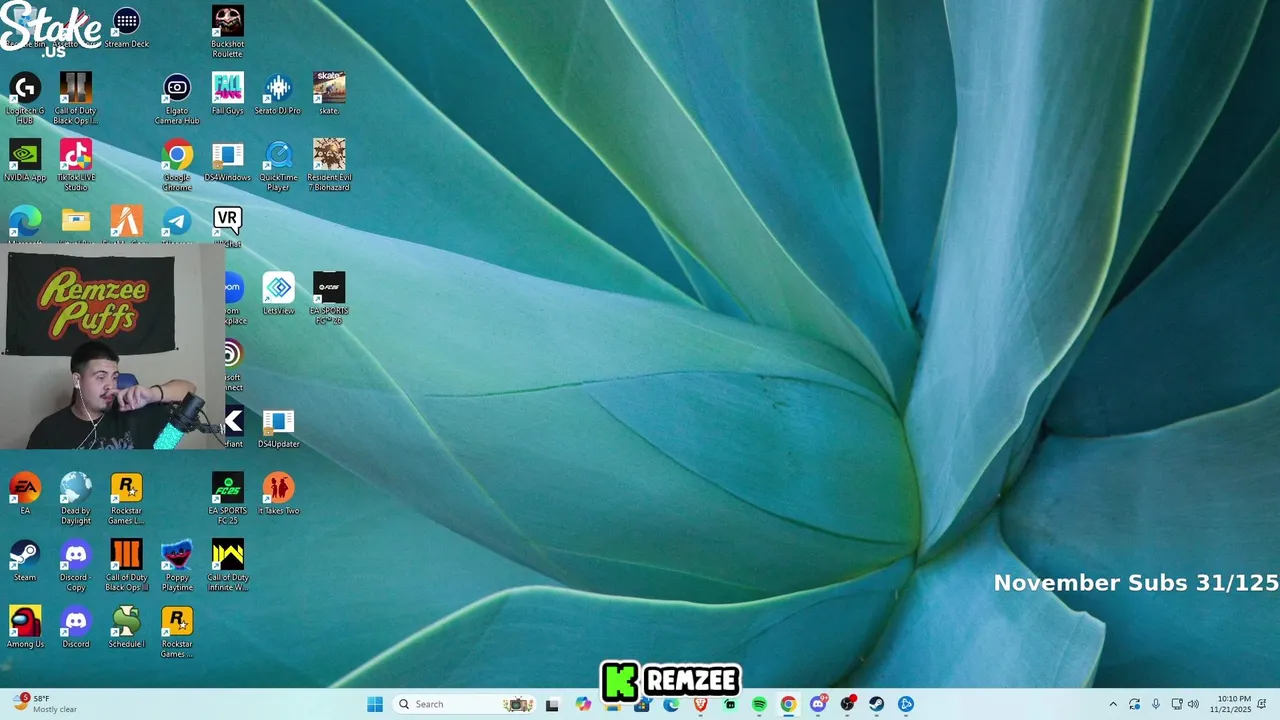This screenshot has width=1280, height=720.
Task: Launch EA SPORTS FC 25 shortcut
Action: [x=227, y=499]
